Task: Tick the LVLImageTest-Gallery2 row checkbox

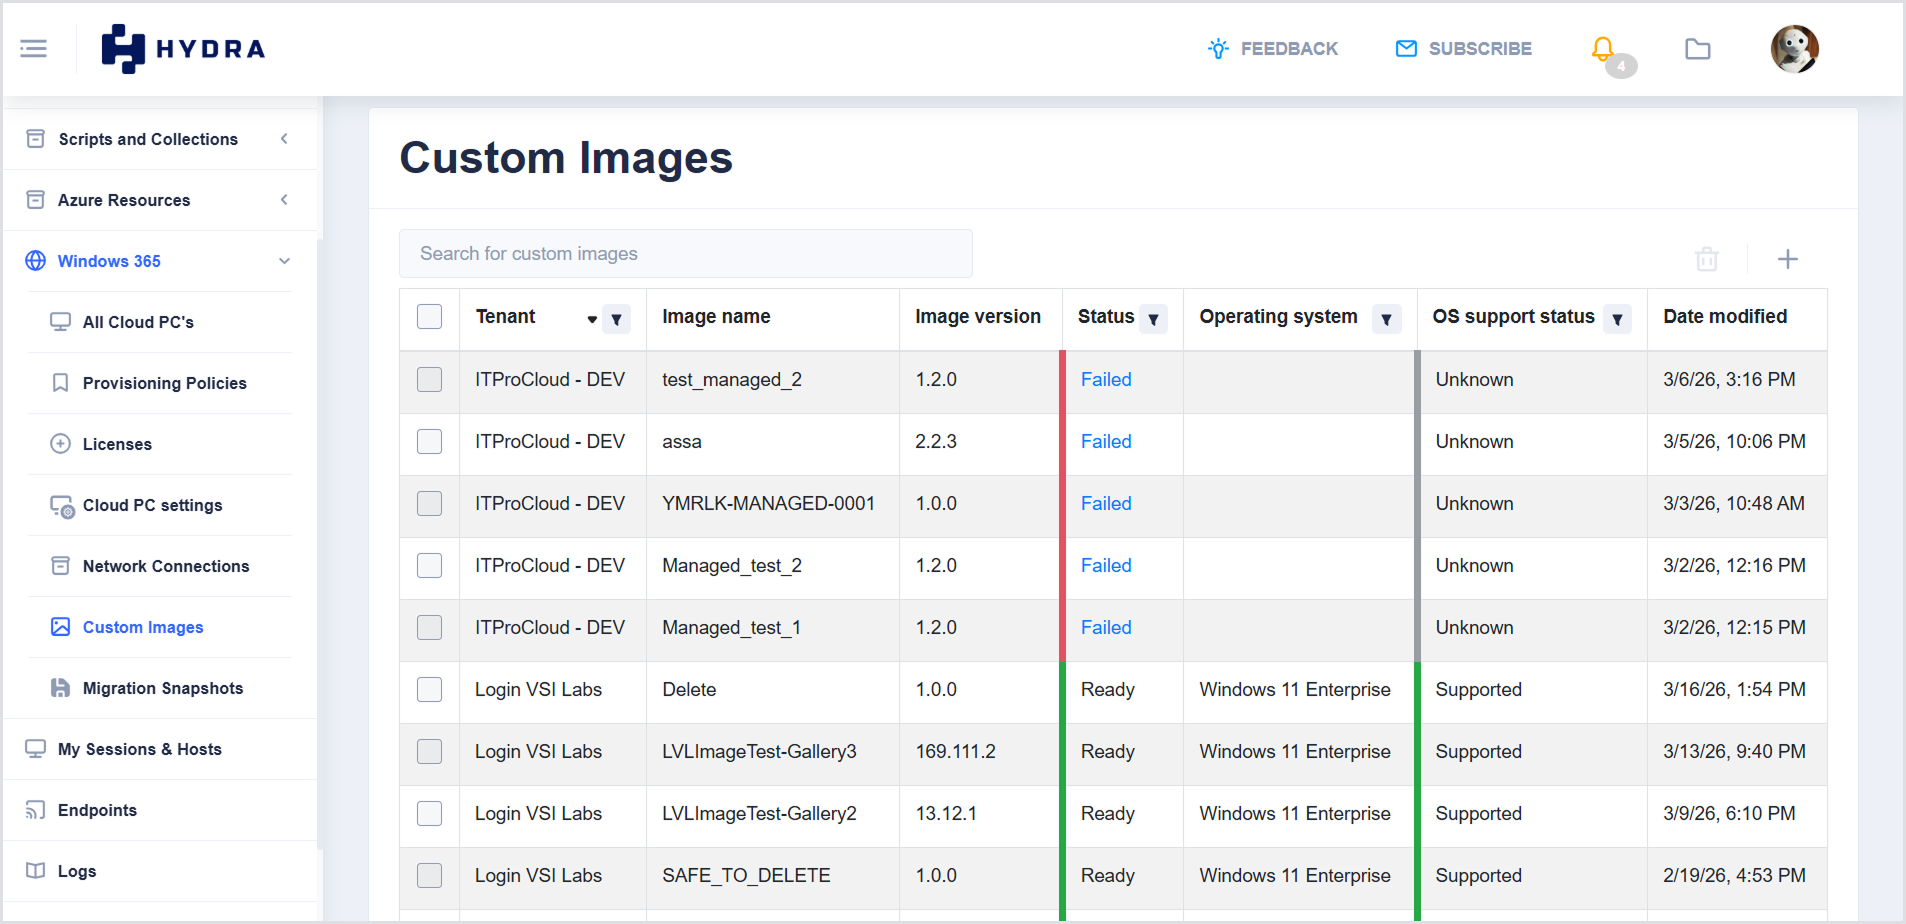Action: (429, 814)
